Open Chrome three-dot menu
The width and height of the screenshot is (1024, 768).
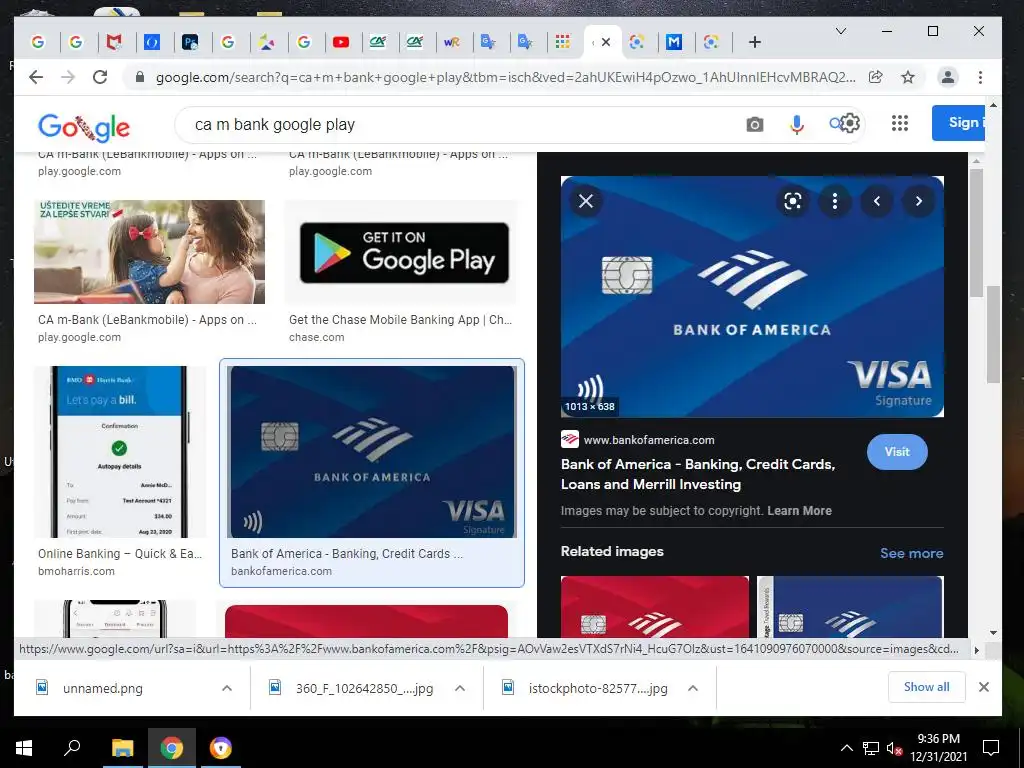point(980,77)
